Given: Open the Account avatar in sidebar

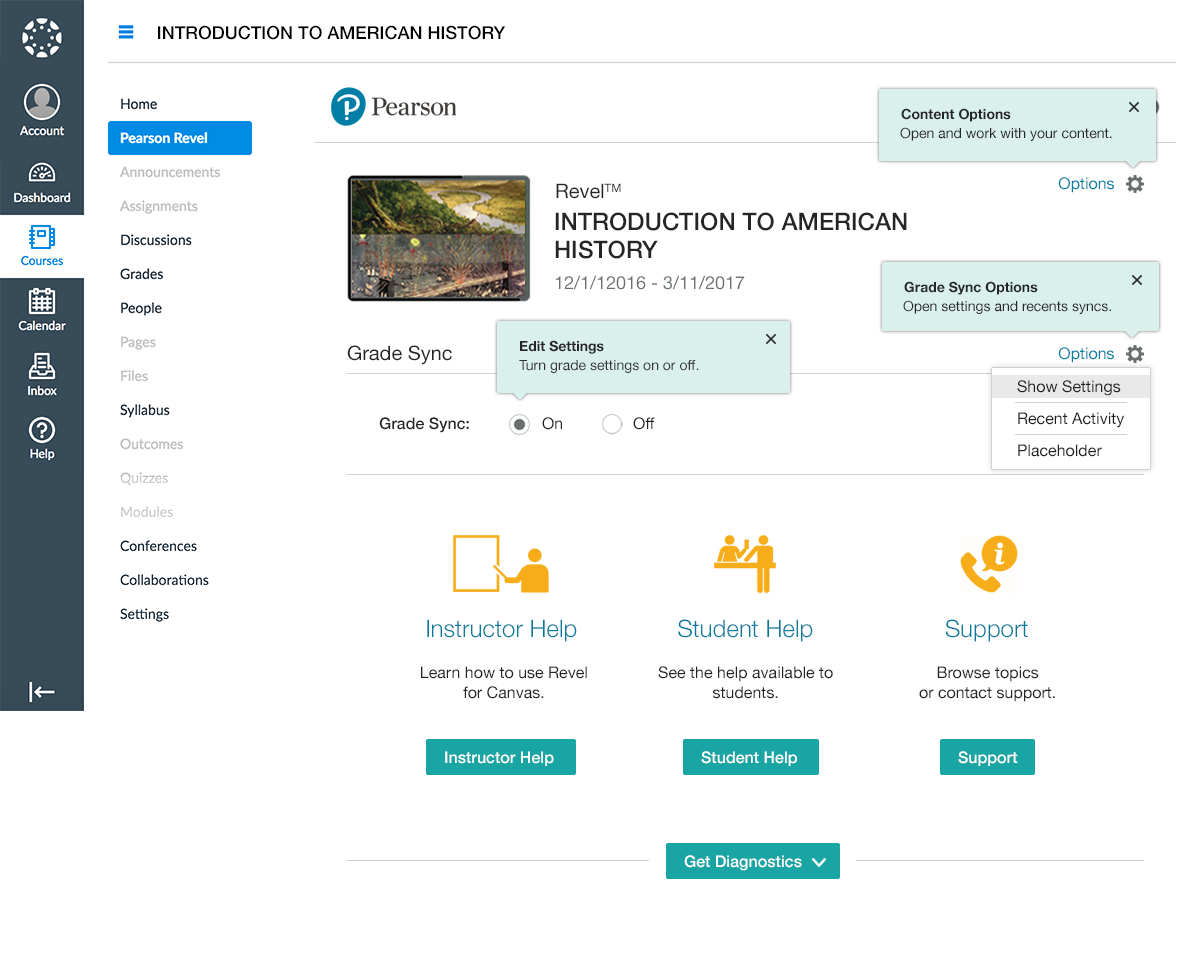Looking at the screenshot, I should tap(42, 102).
